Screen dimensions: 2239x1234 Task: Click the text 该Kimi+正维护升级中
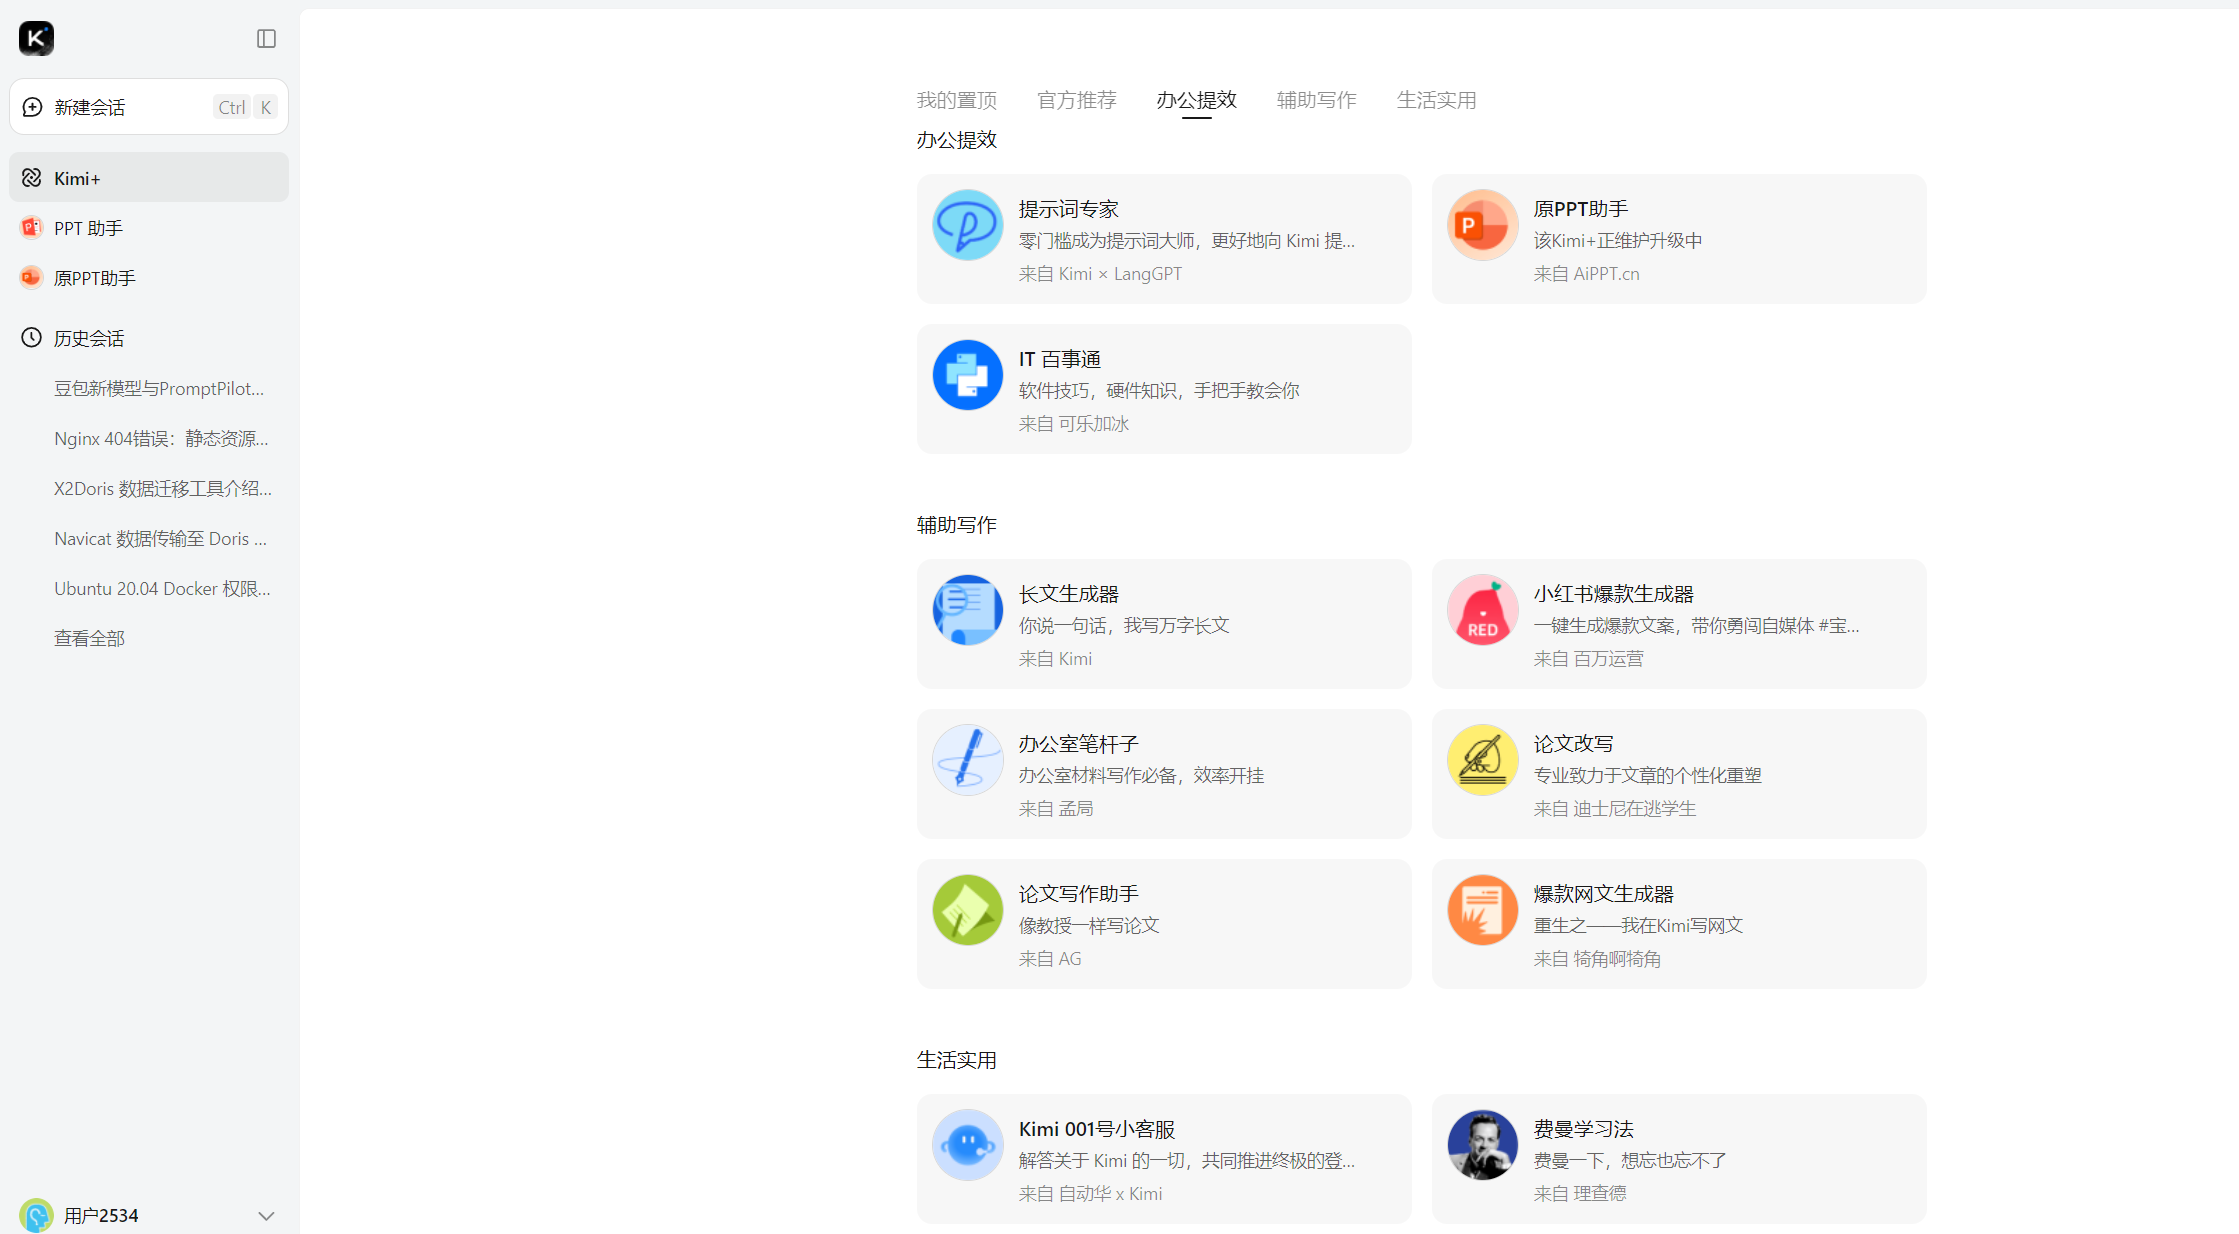coord(1617,241)
